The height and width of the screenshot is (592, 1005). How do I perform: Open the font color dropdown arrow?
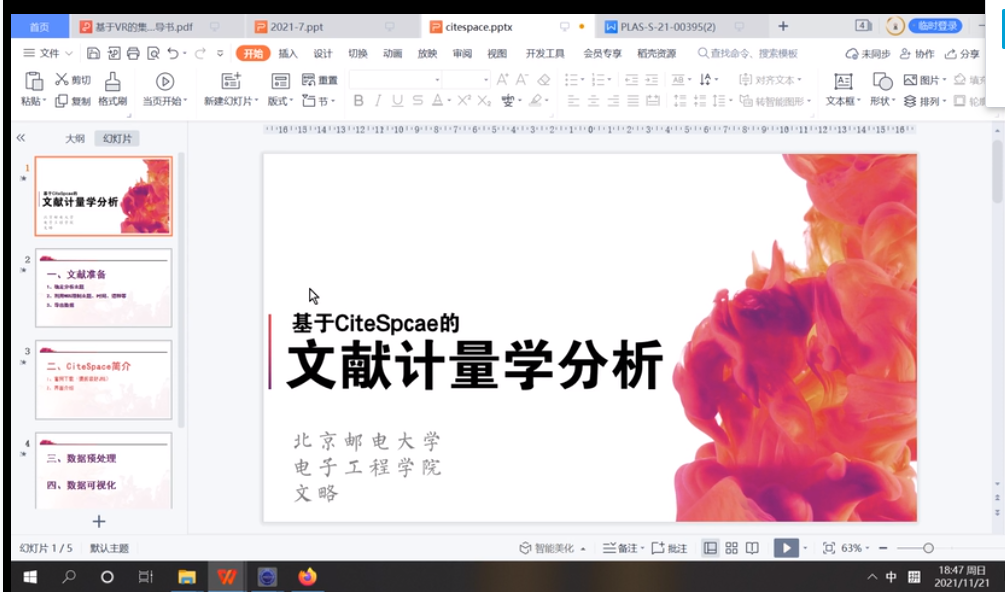449,101
